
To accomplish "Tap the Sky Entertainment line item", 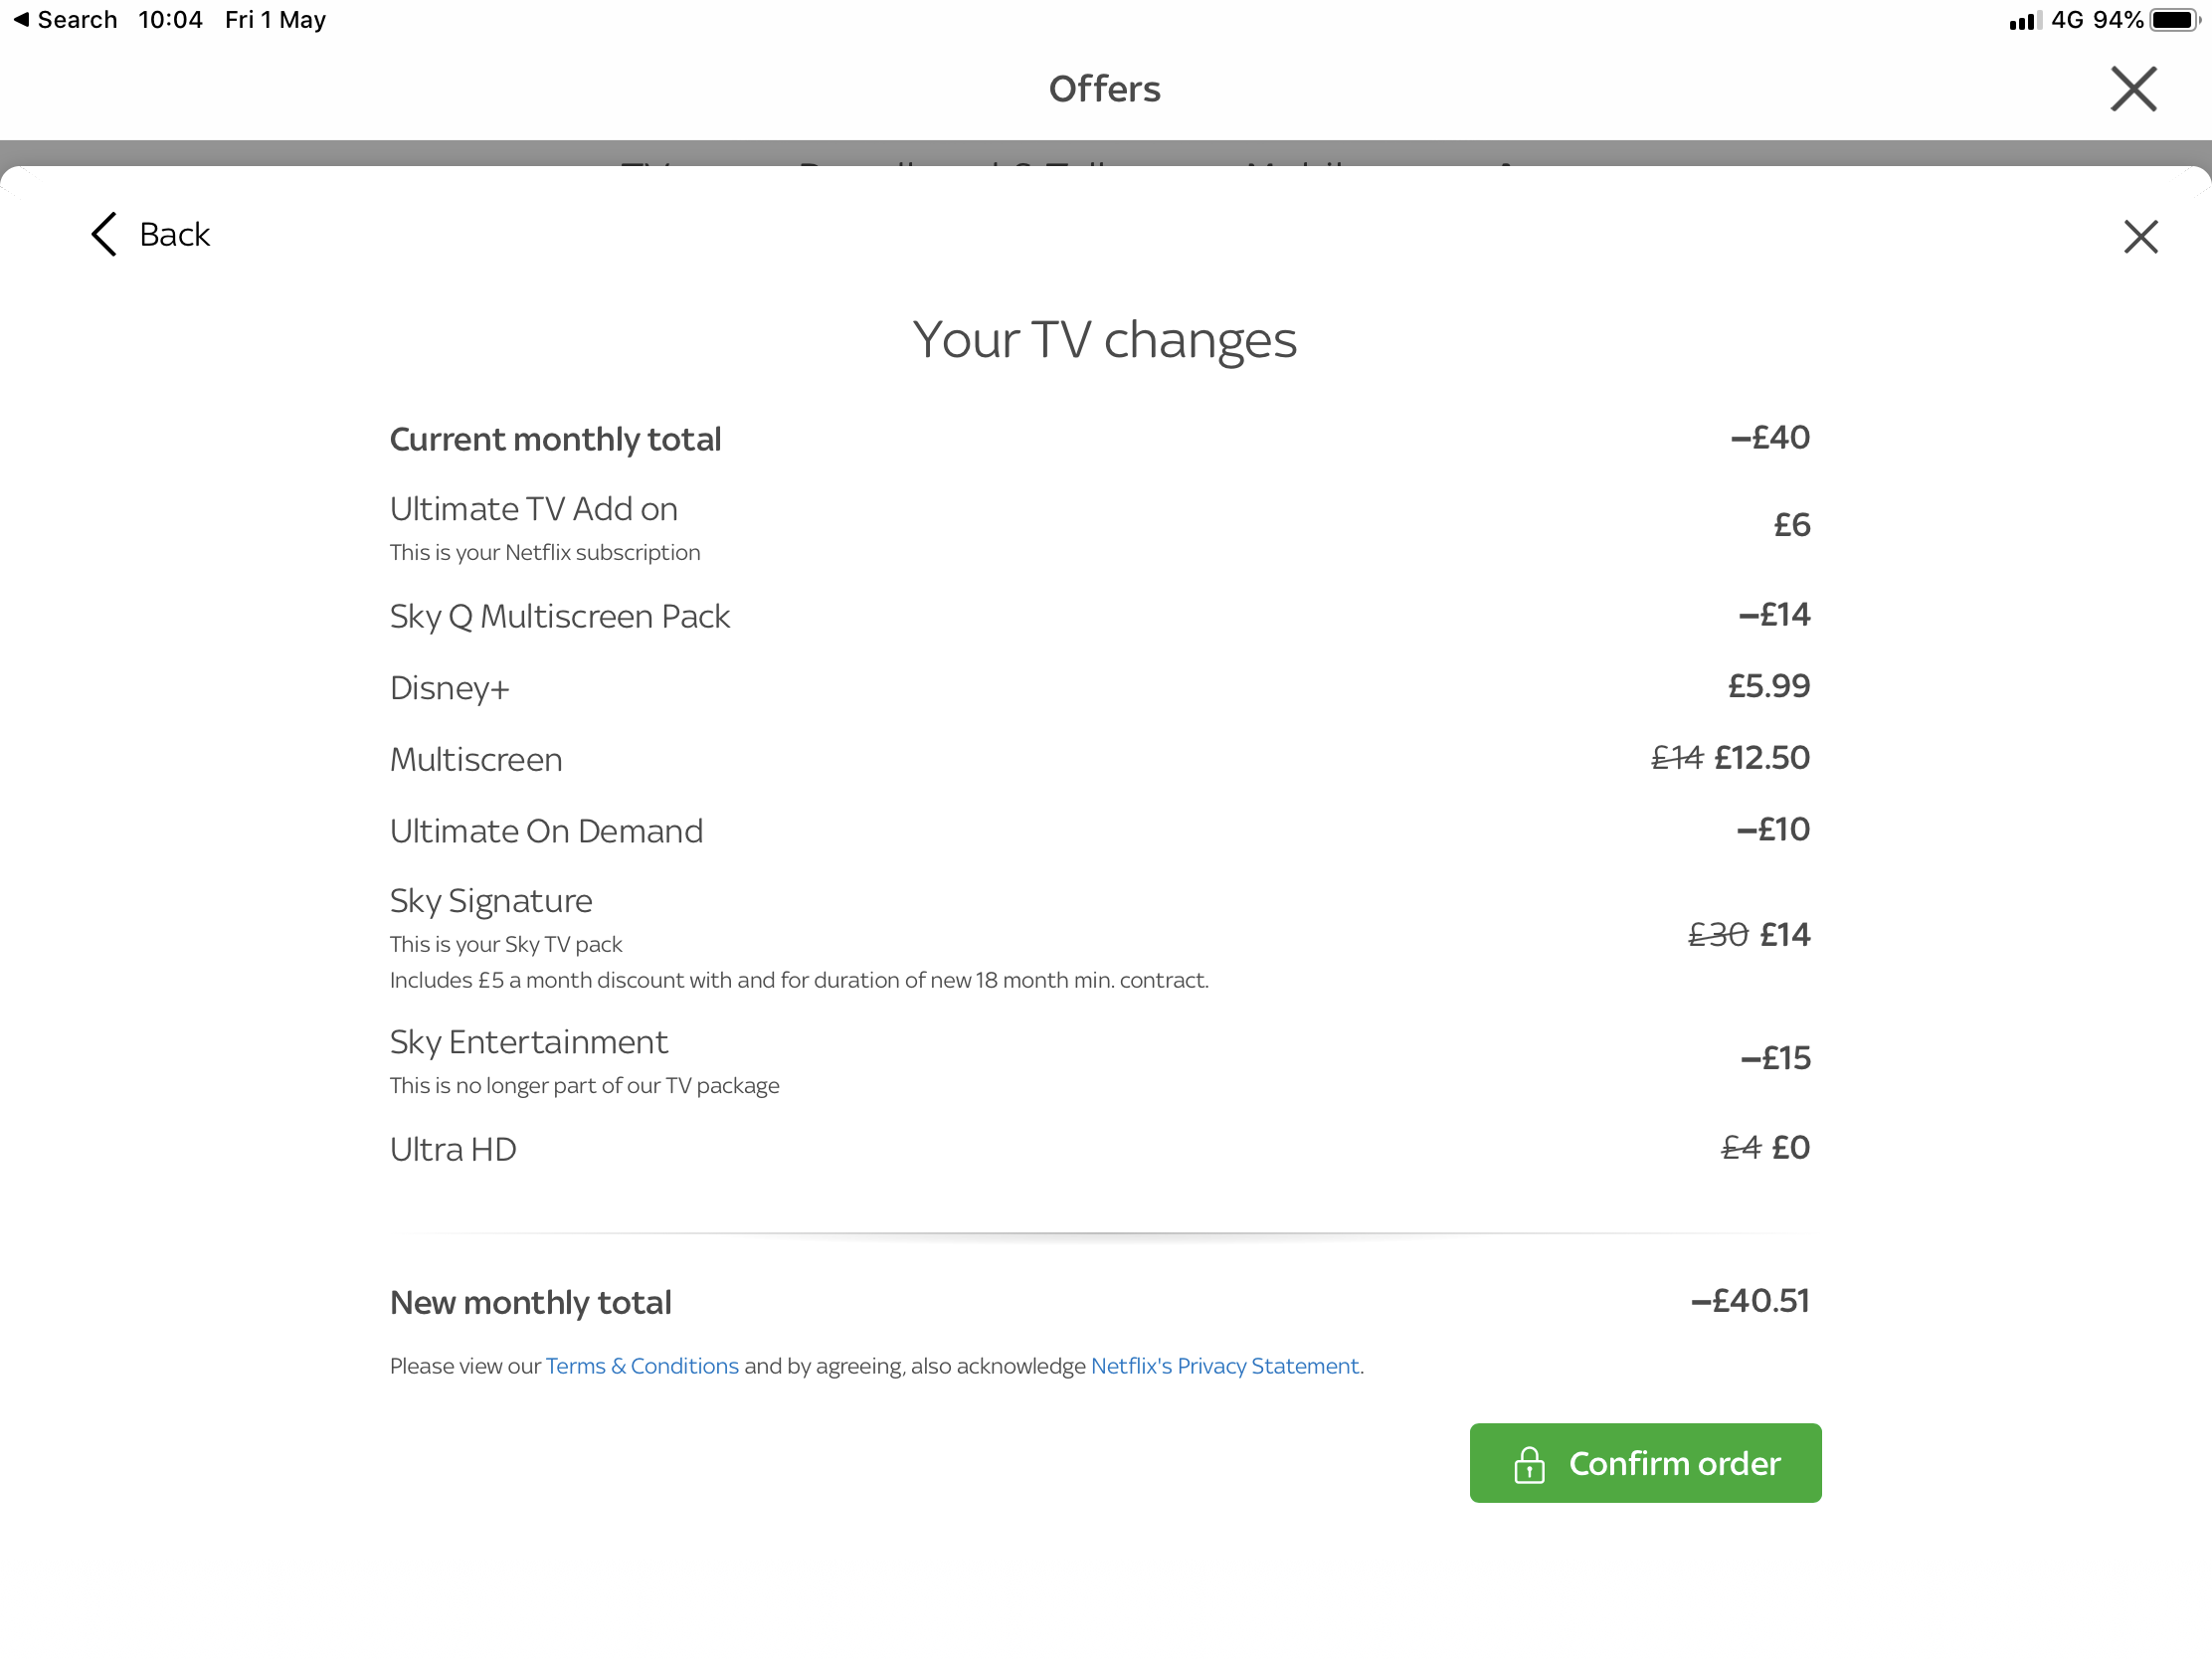I will point(528,1042).
